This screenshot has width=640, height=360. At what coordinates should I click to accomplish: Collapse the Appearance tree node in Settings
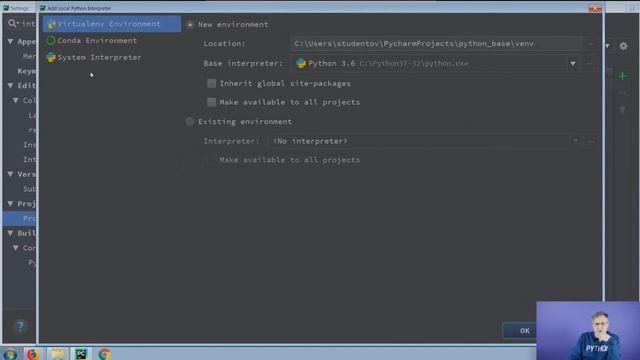(11, 42)
